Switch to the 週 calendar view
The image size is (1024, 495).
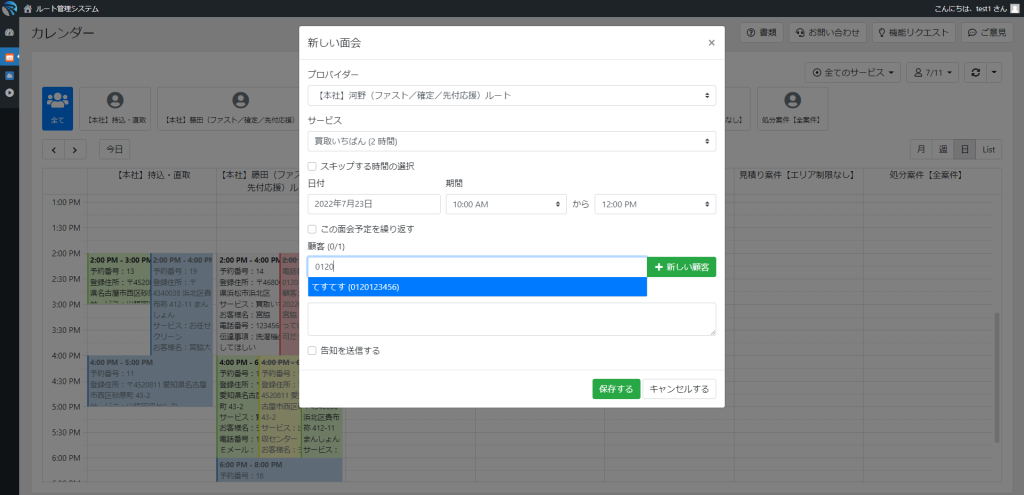coord(942,149)
